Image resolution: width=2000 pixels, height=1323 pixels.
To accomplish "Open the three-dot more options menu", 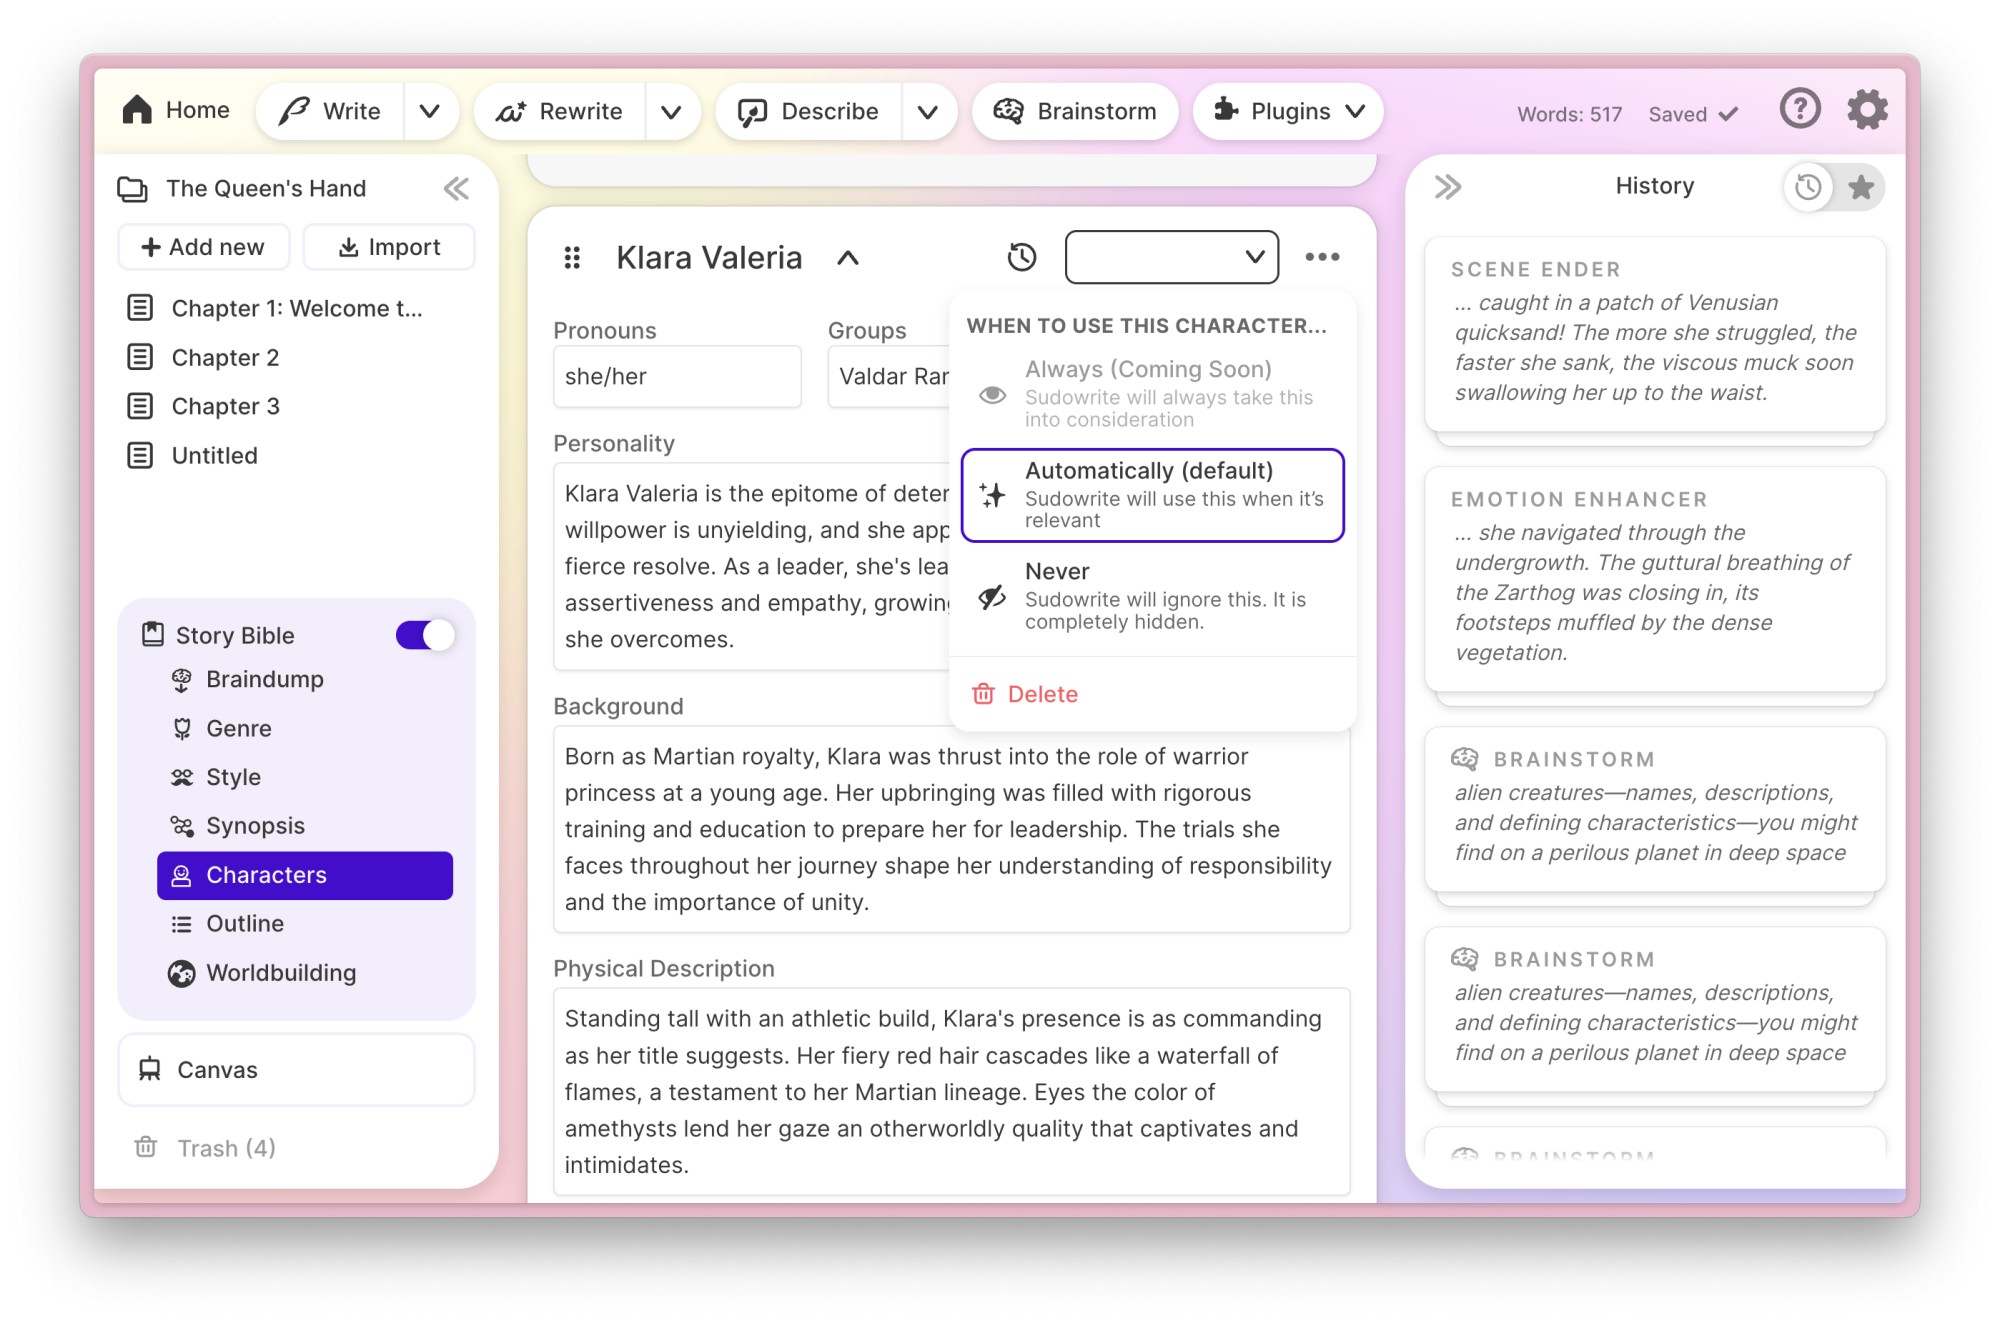I will (1321, 257).
